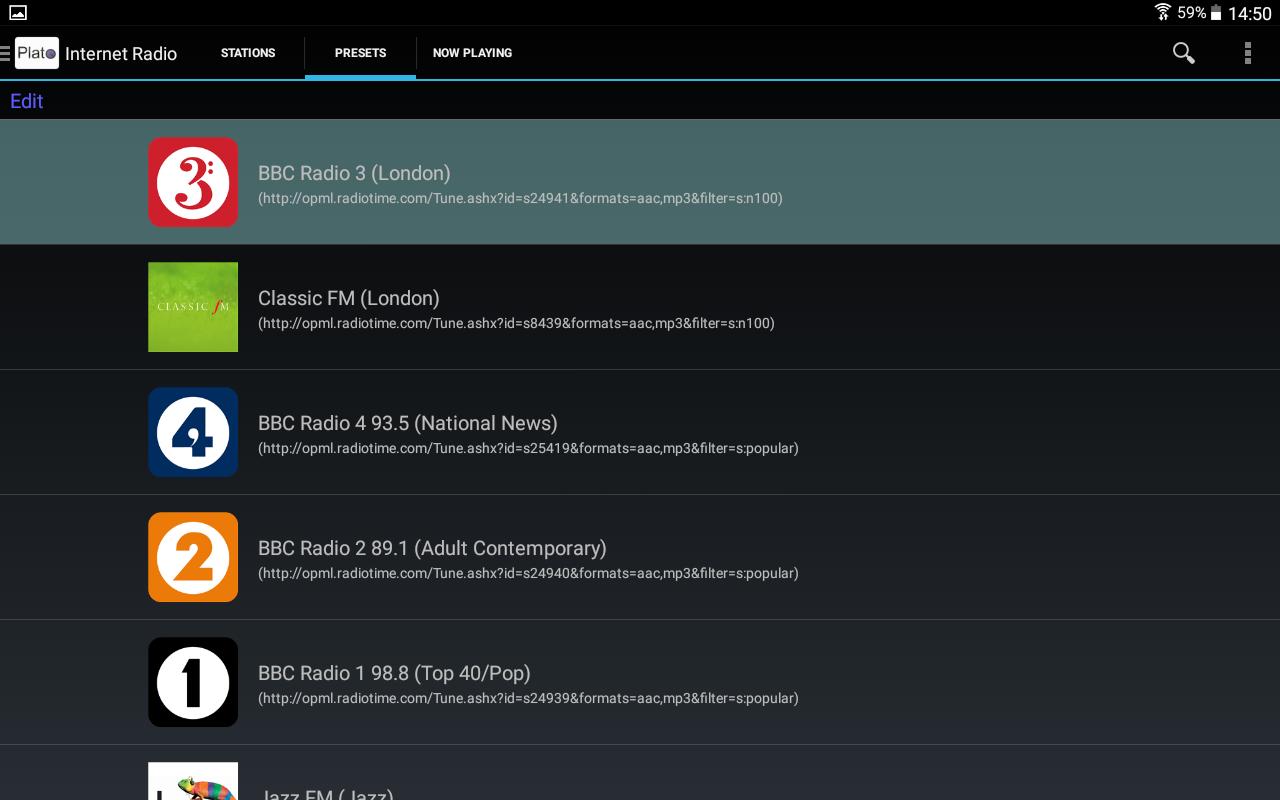Screen dimensions: 1280x800
Task: Tap the 14:50 clock
Action: click(1250, 13)
